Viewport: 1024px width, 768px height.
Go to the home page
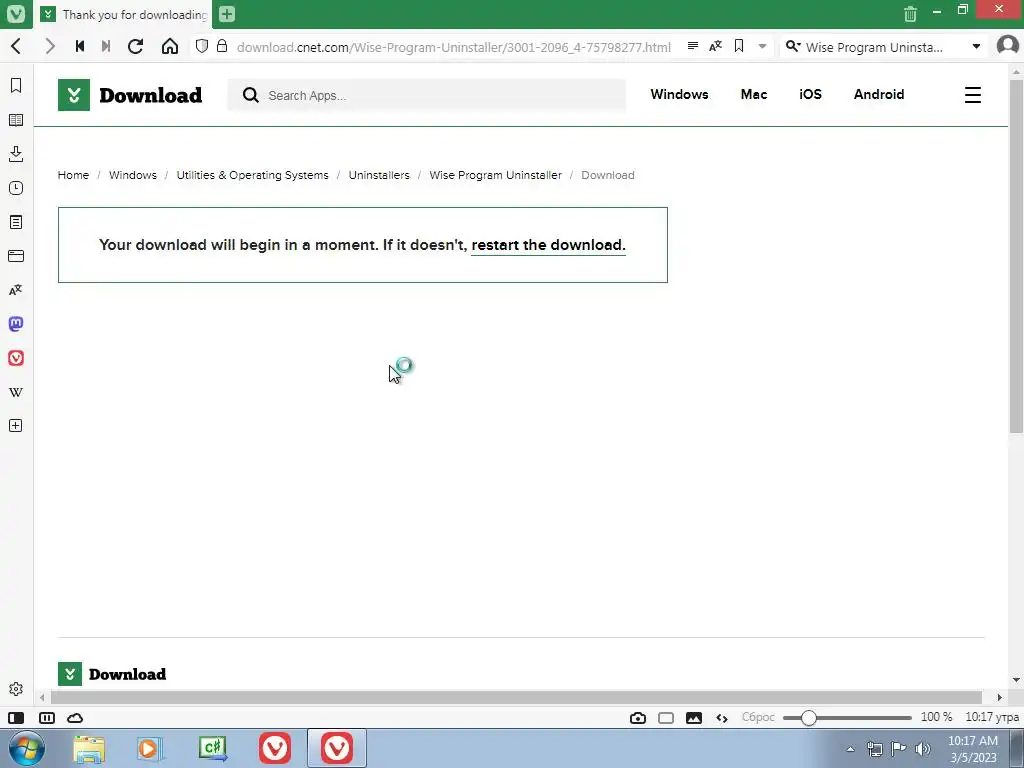pos(170,46)
